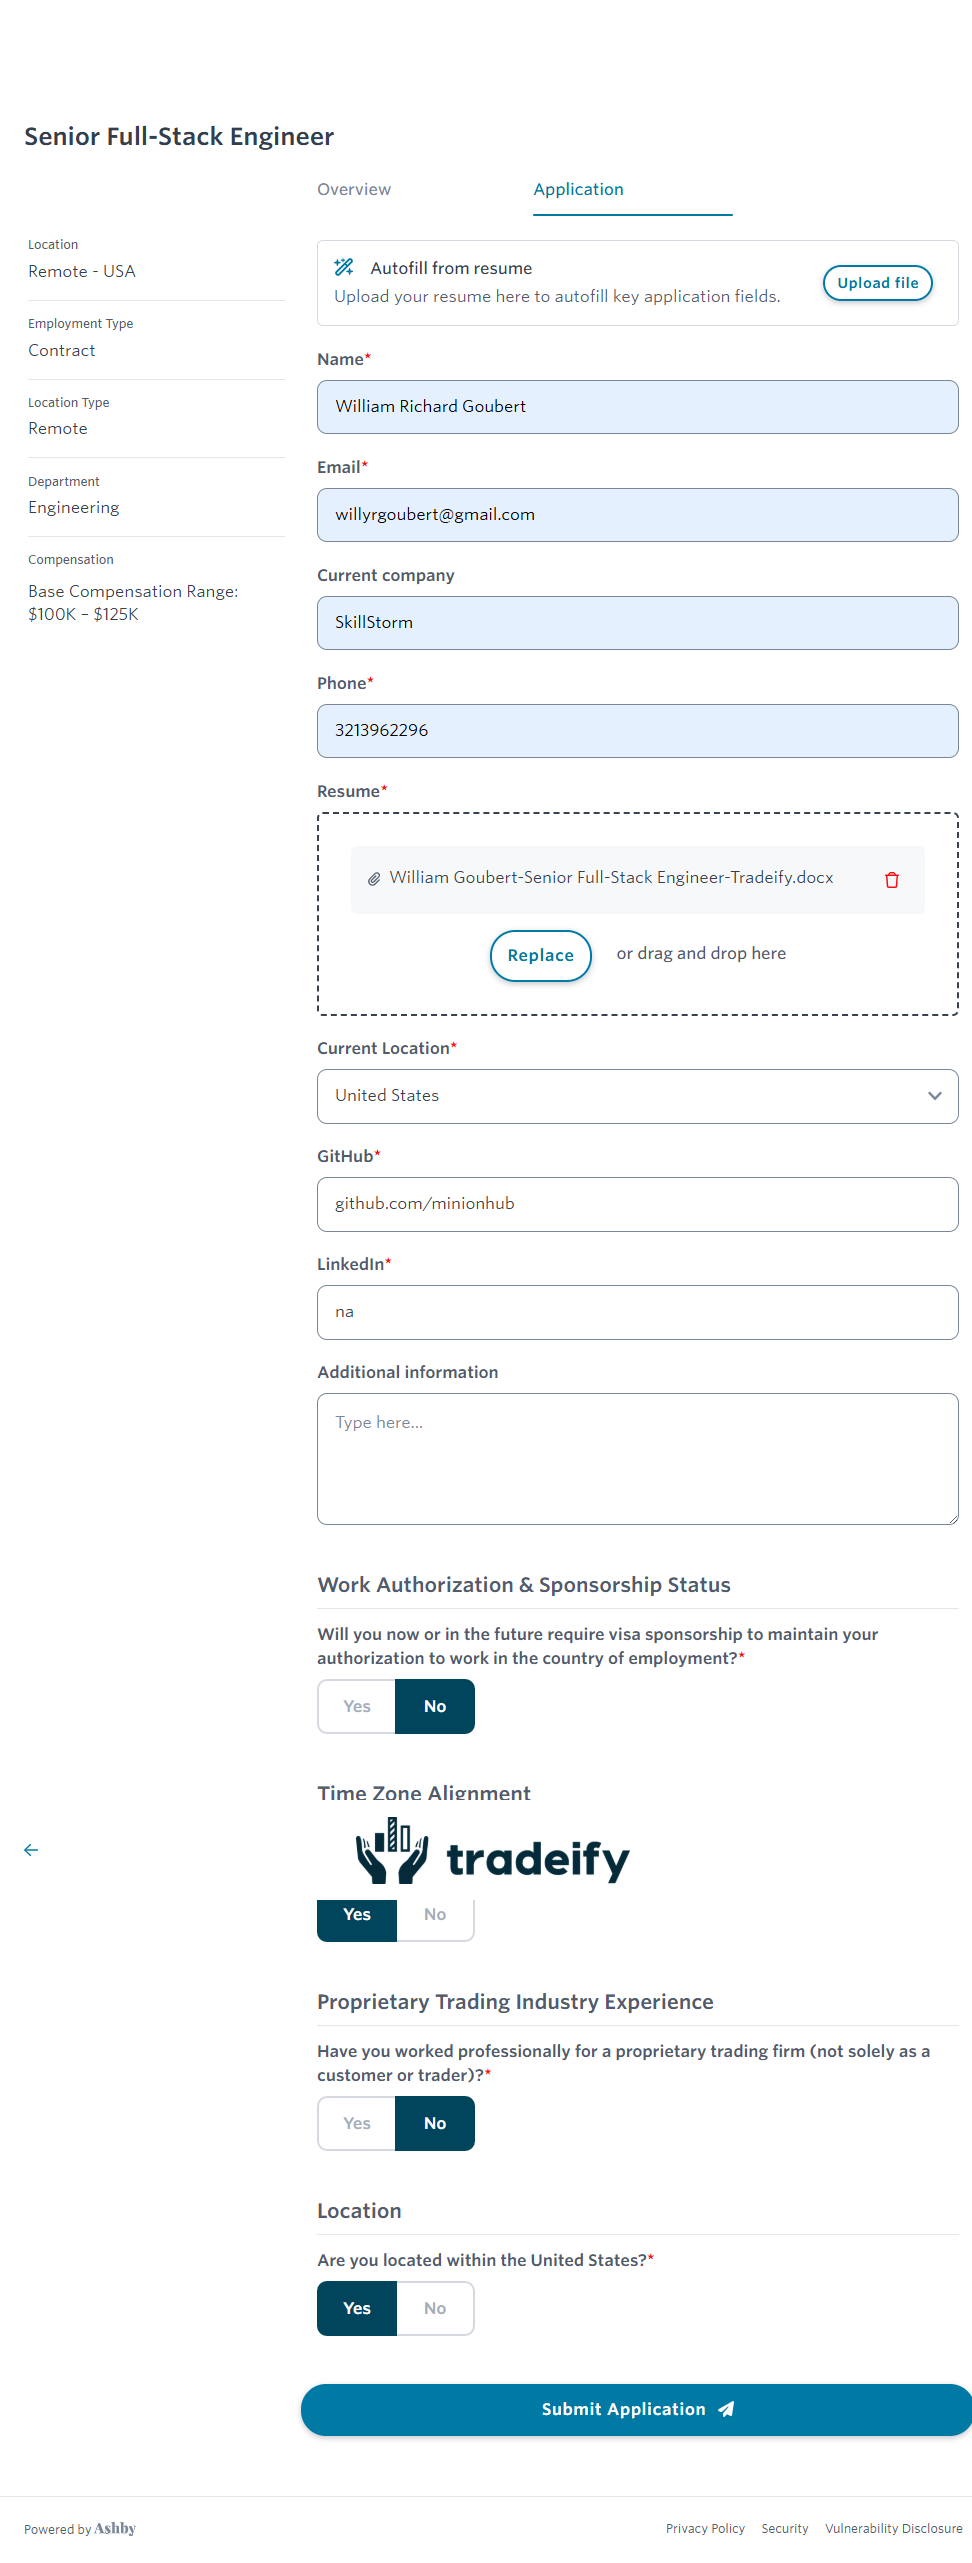Select Yes for visa sponsorship requirement
972x2563 pixels.
[x=357, y=1706]
